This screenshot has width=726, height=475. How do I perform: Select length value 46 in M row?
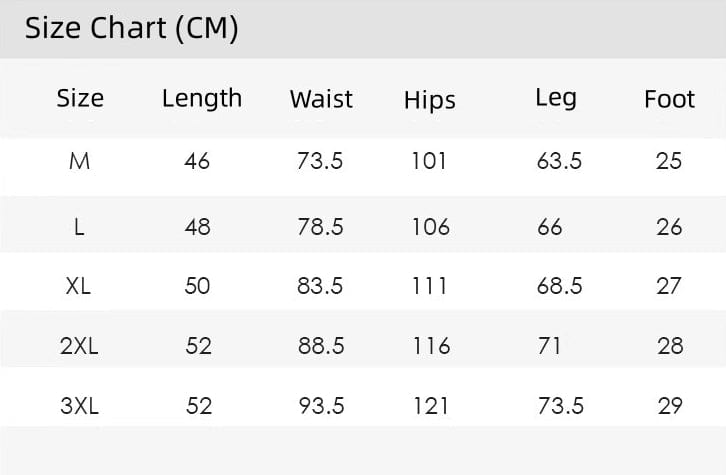(197, 161)
